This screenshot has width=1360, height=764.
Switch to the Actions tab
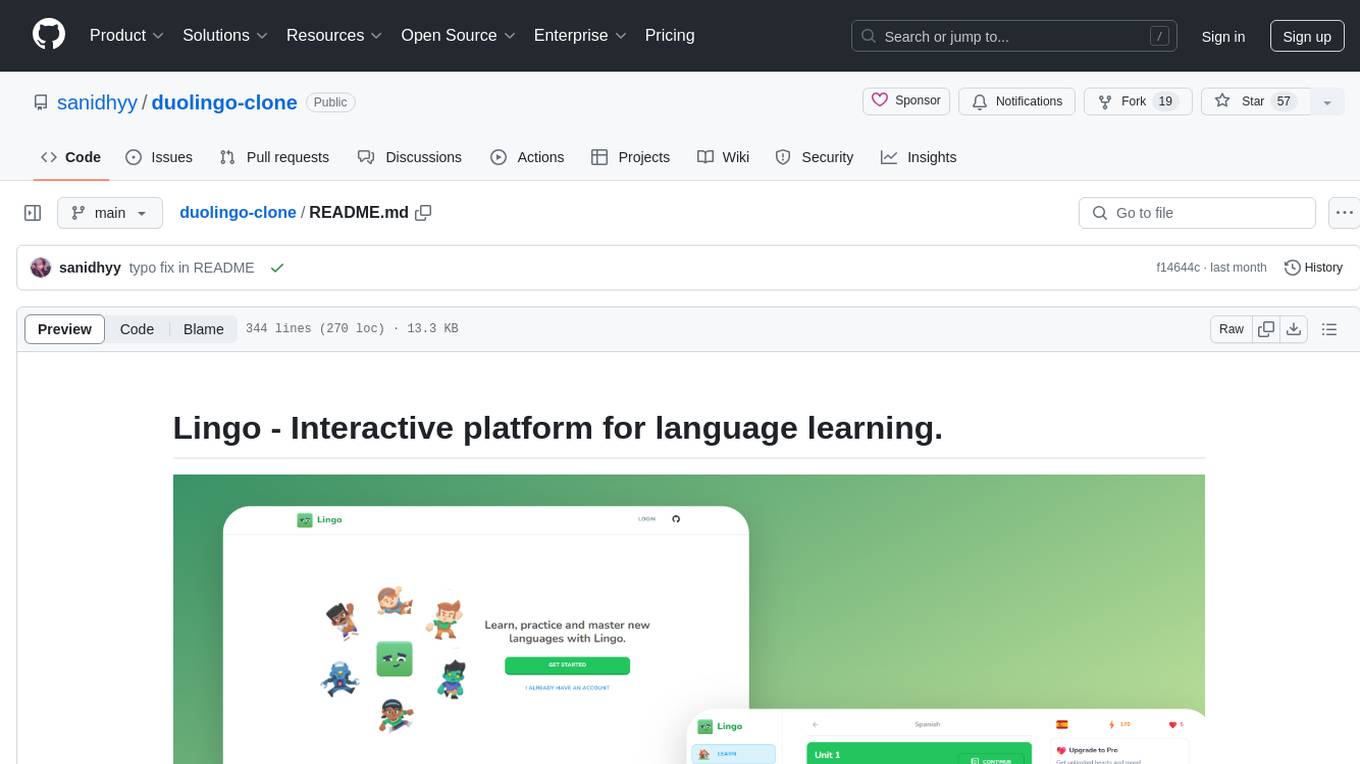pos(527,157)
